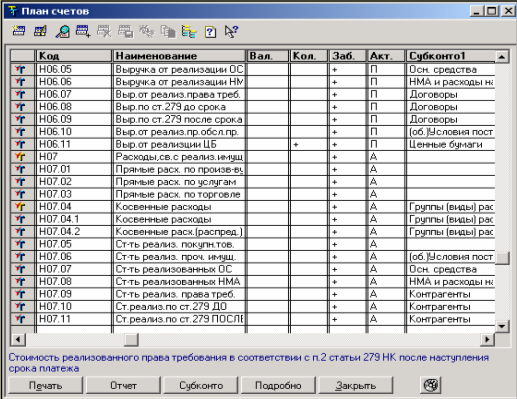517x399 pixels.
Task: Select the name 'Выручка от реализации ОС'
Action: (179, 69)
